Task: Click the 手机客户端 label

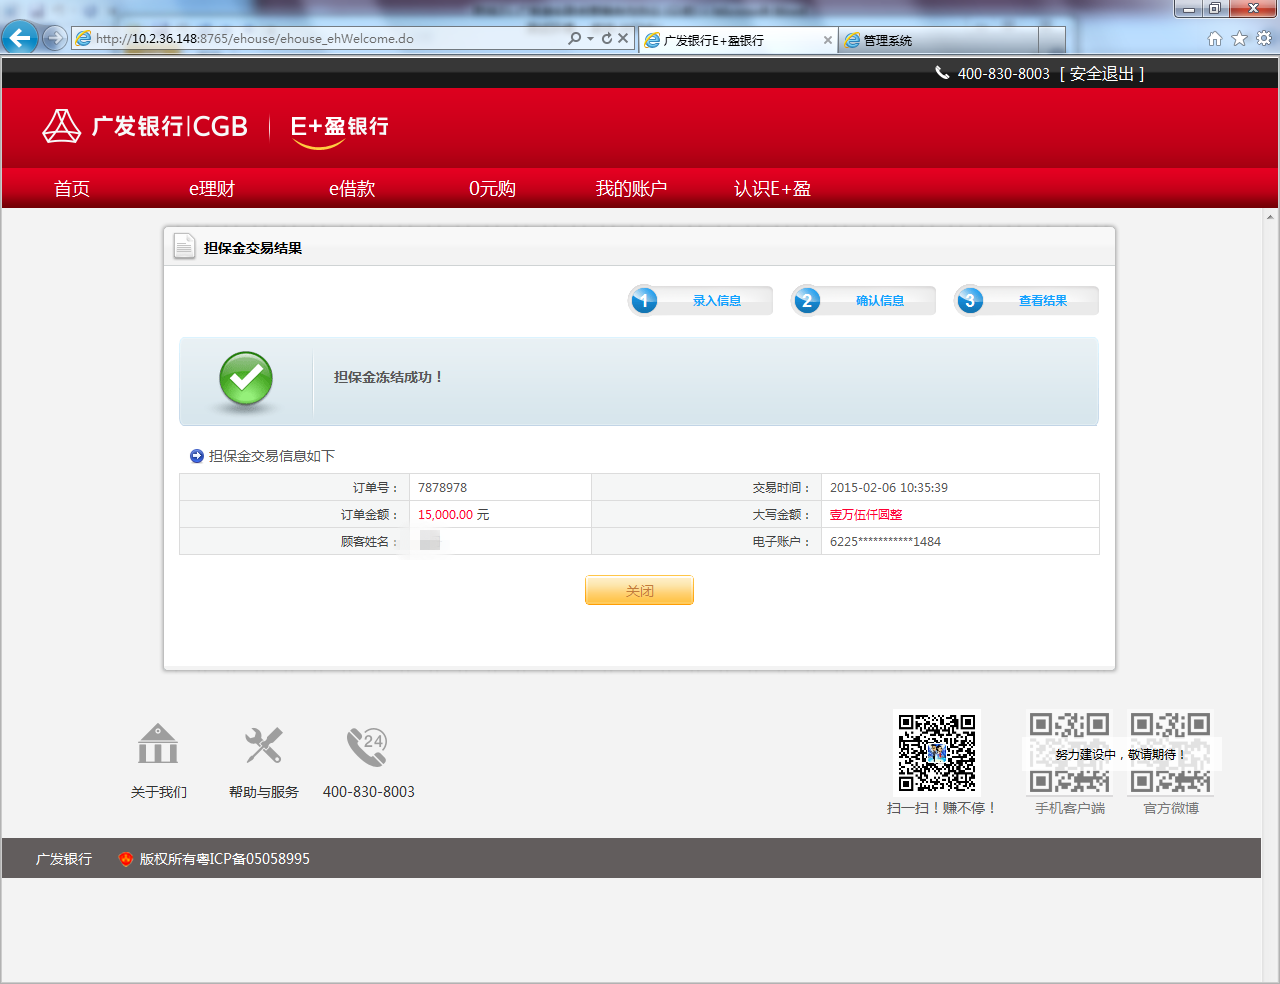Action: click(x=1070, y=808)
